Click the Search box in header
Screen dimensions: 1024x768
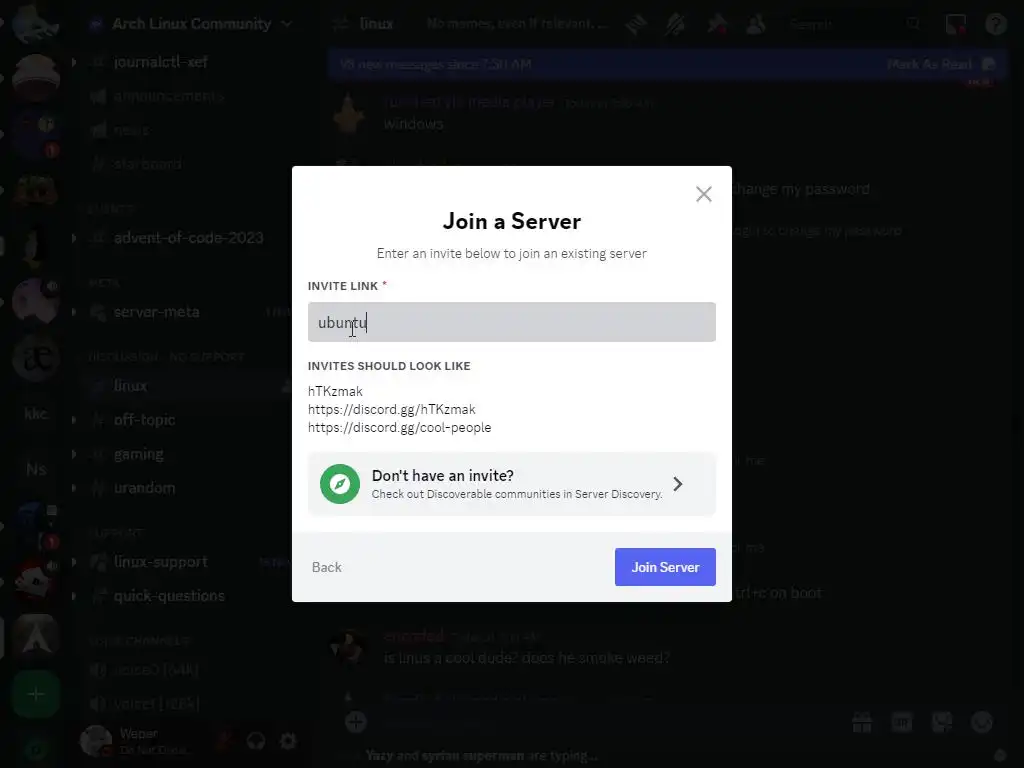pos(853,25)
